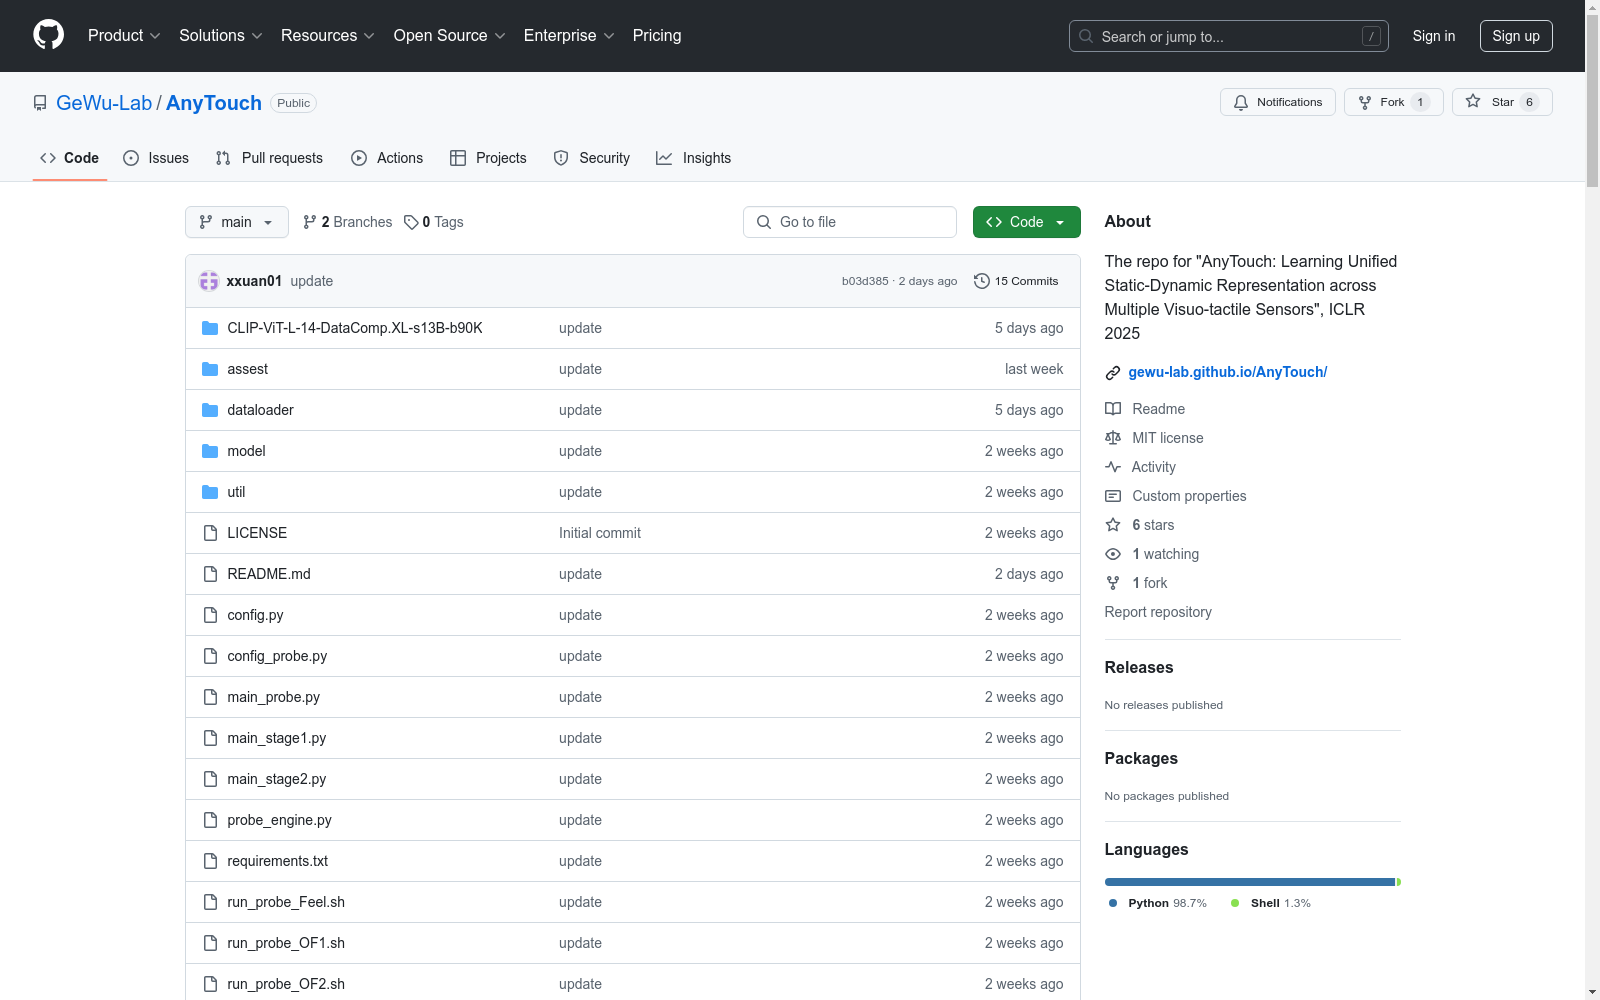Switch to the Issues tab
1600x1000 pixels.
click(x=156, y=158)
